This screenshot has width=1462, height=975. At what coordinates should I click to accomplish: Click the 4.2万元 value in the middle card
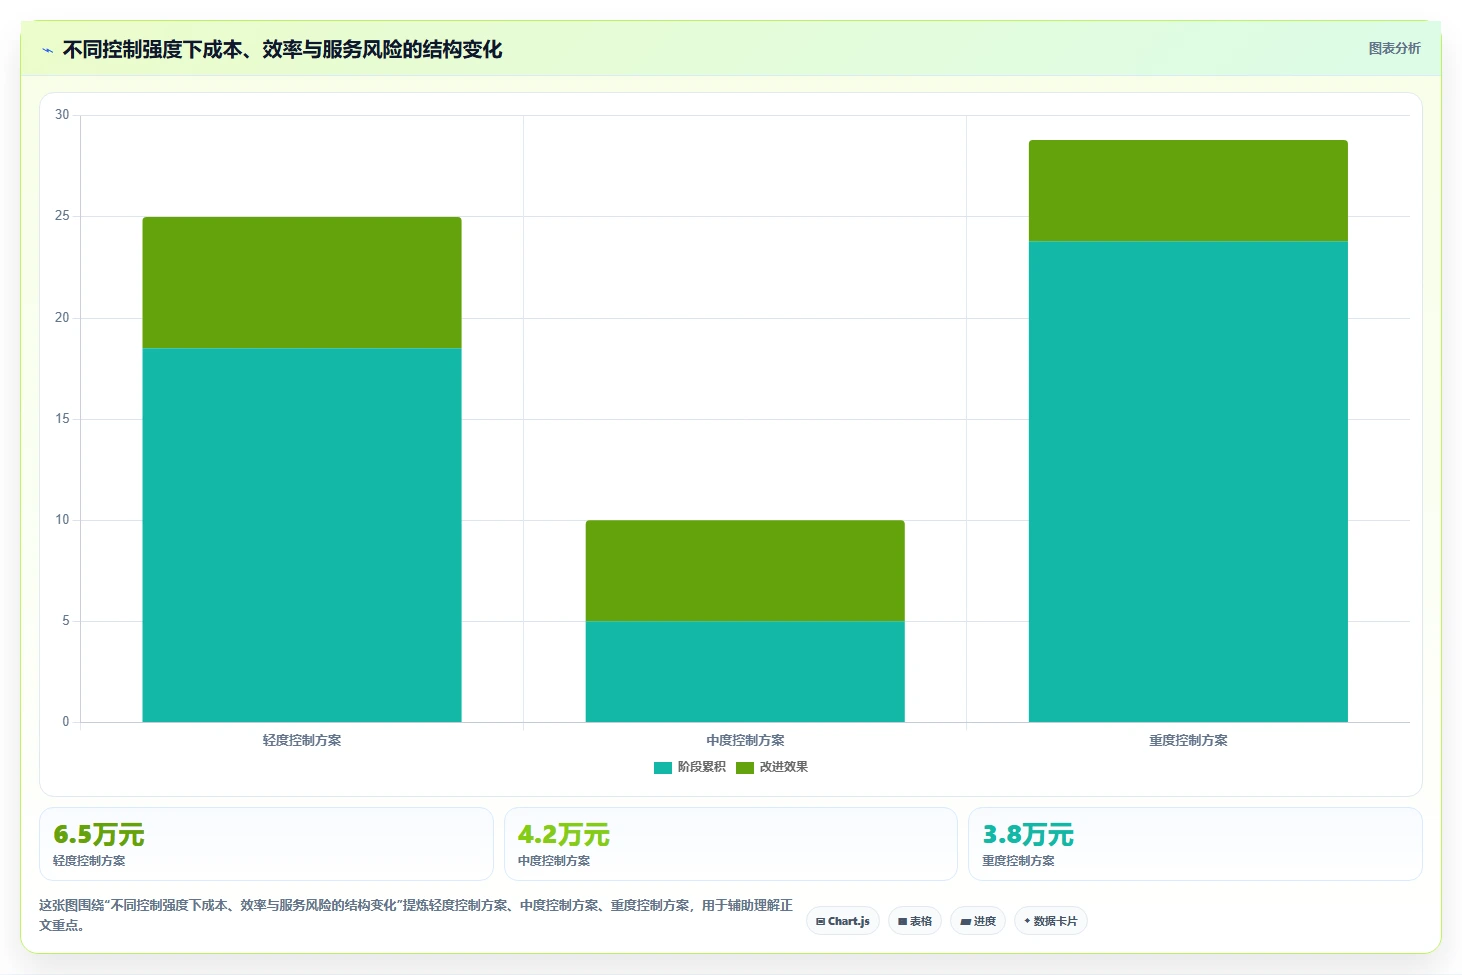(x=564, y=835)
